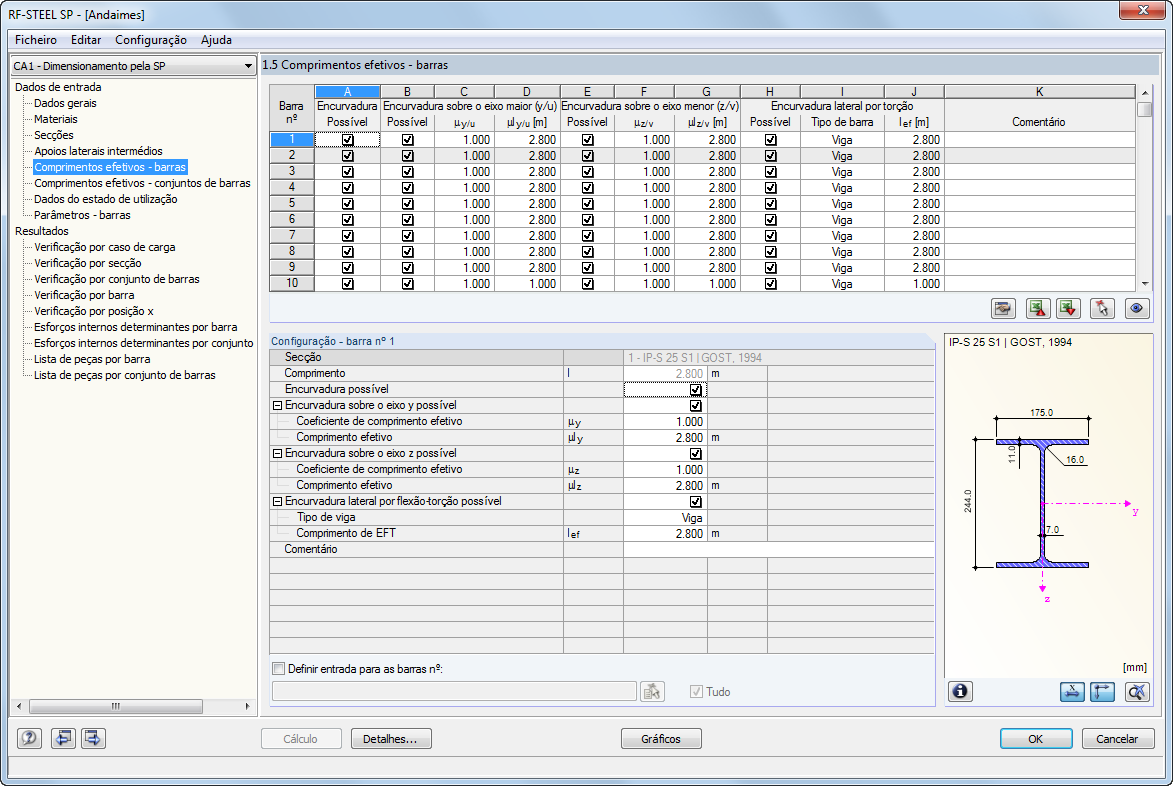Click the pick-bars icon next to the bars field
Image resolution: width=1173 pixels, height=786 pixels.
pos(652,692)
